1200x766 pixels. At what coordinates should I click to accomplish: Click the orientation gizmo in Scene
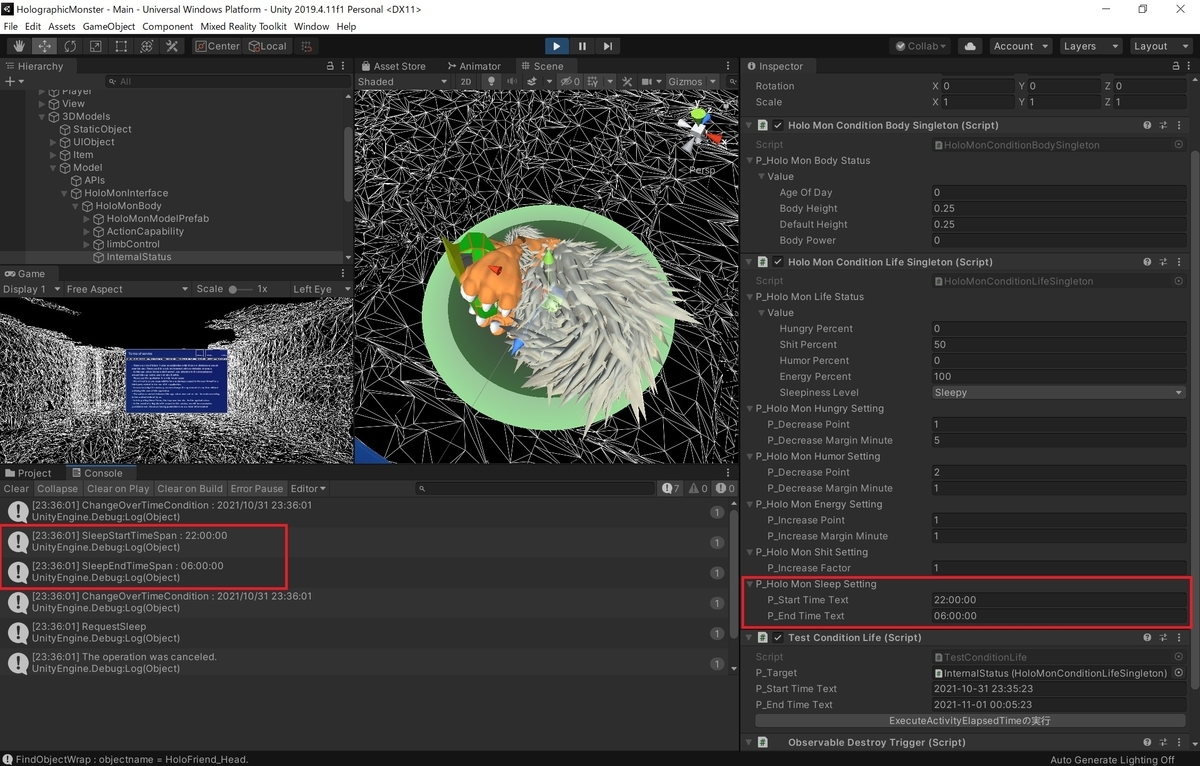click(698, 130)
